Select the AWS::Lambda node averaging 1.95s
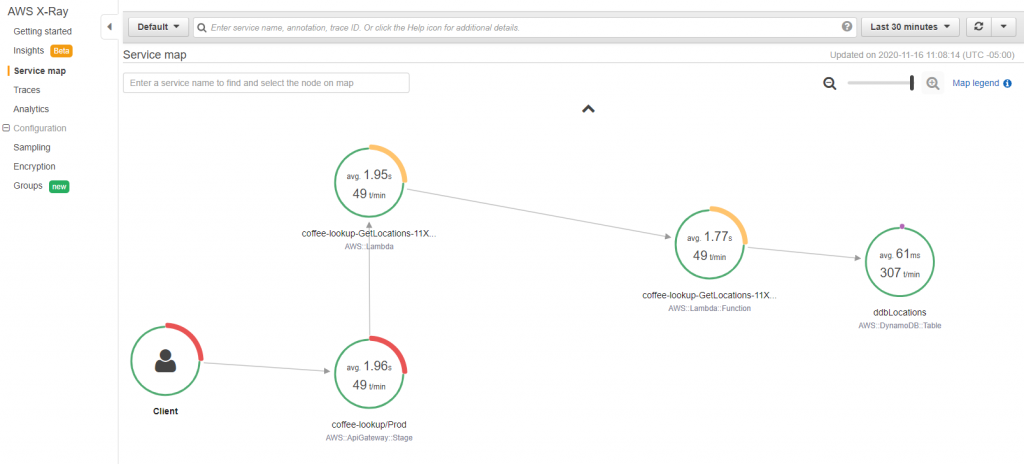 point(370,181)
